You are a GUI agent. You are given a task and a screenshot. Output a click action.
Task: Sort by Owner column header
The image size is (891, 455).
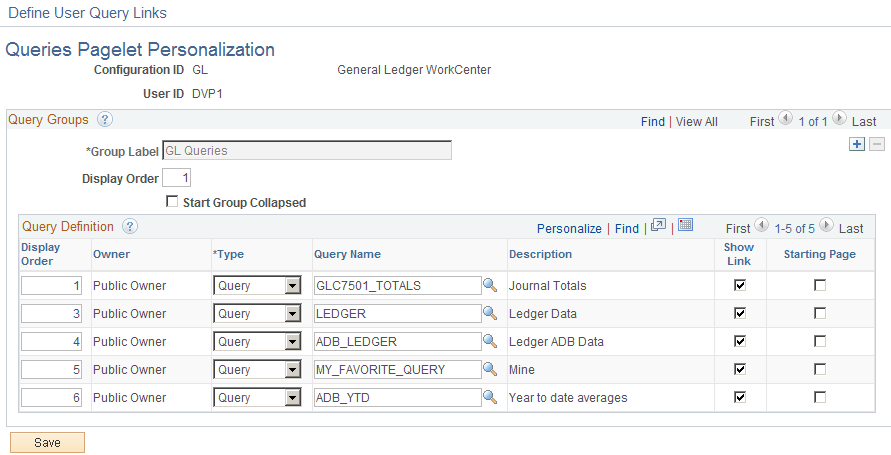(111, 254)
